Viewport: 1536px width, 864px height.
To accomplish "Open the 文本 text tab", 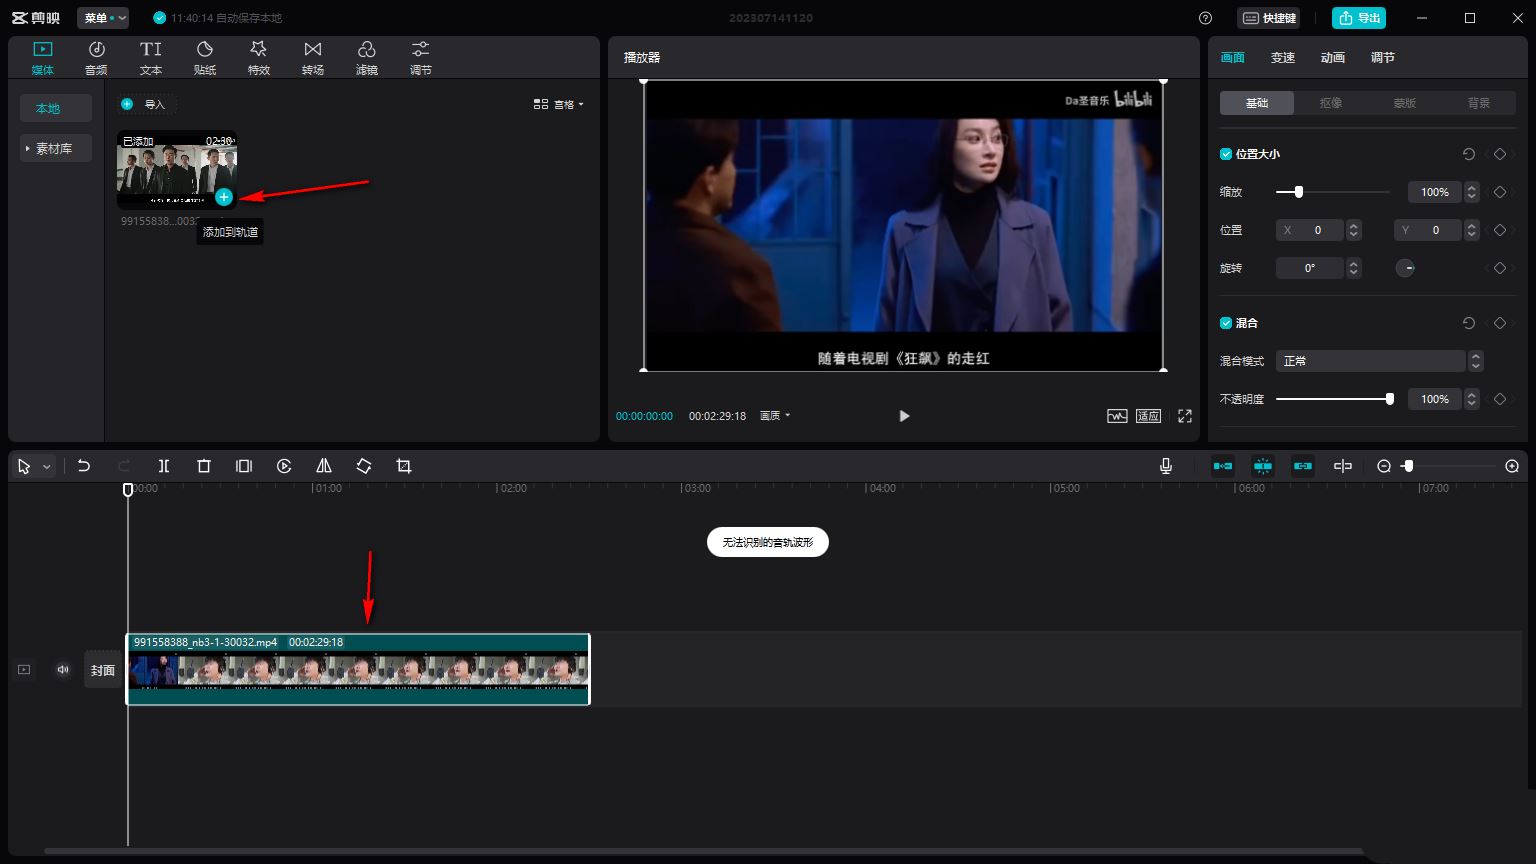I will (151, 58).
